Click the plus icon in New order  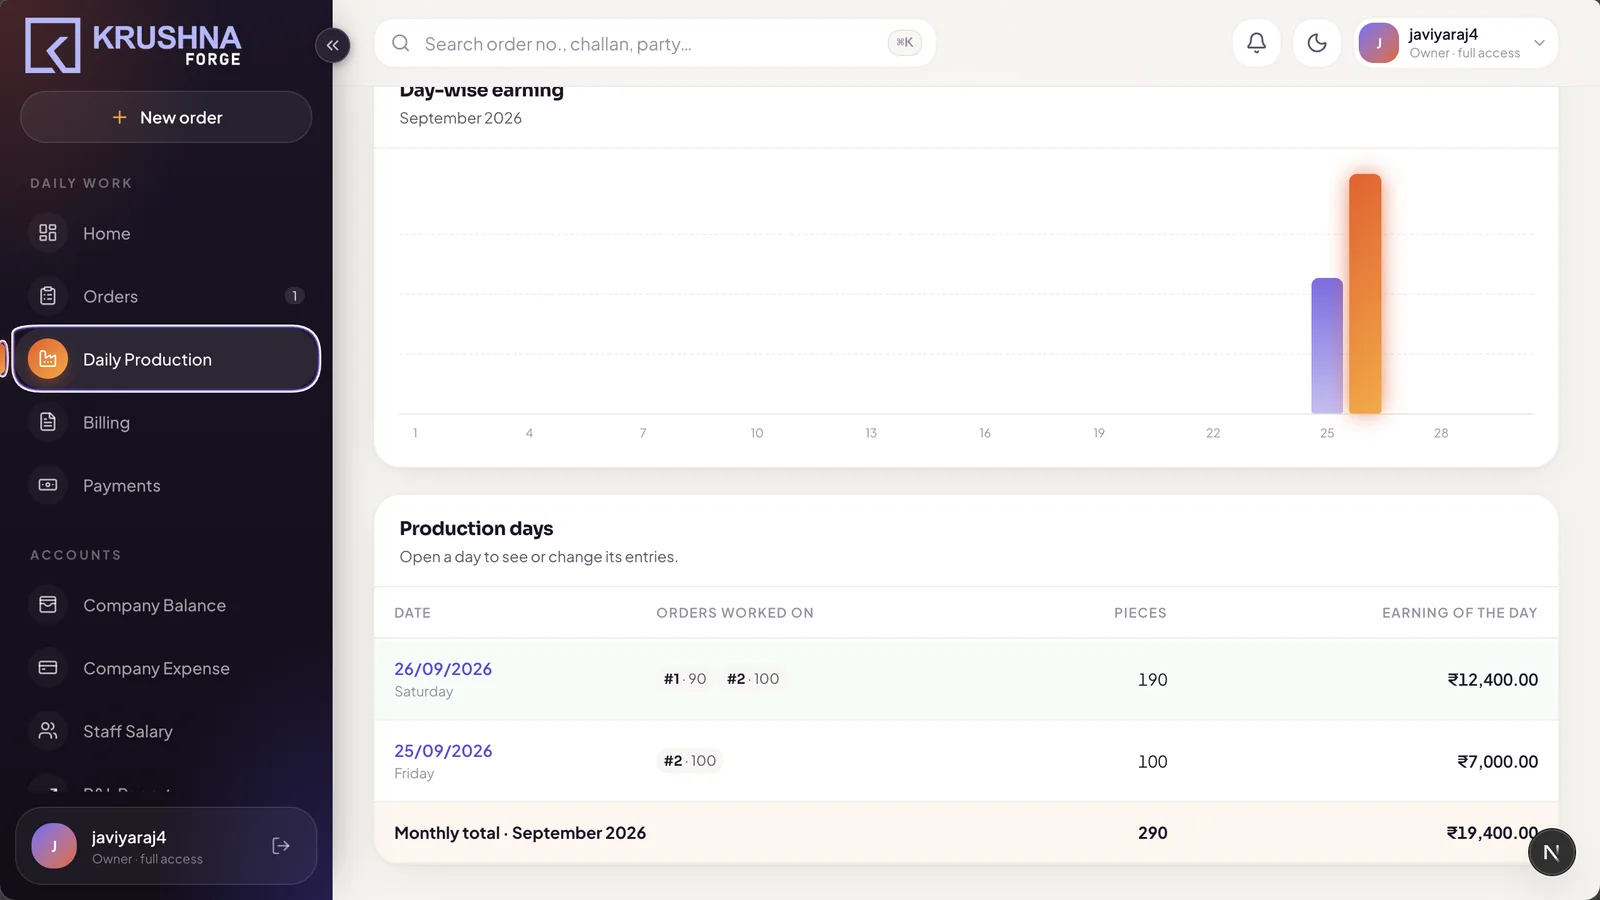[119, 117]
